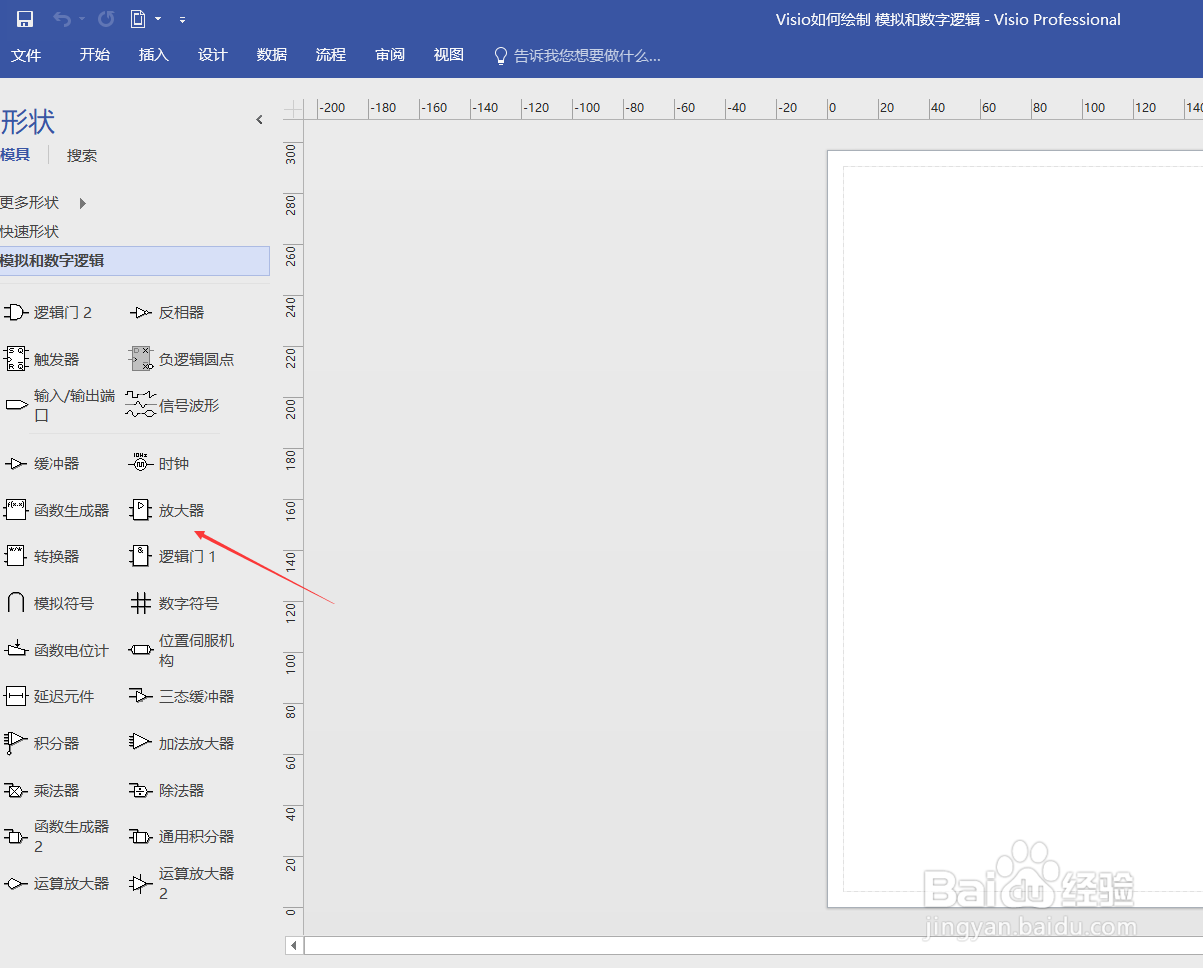Pick the 除法器 divider shape icon
1203x968 pixels.
(141, 790)
